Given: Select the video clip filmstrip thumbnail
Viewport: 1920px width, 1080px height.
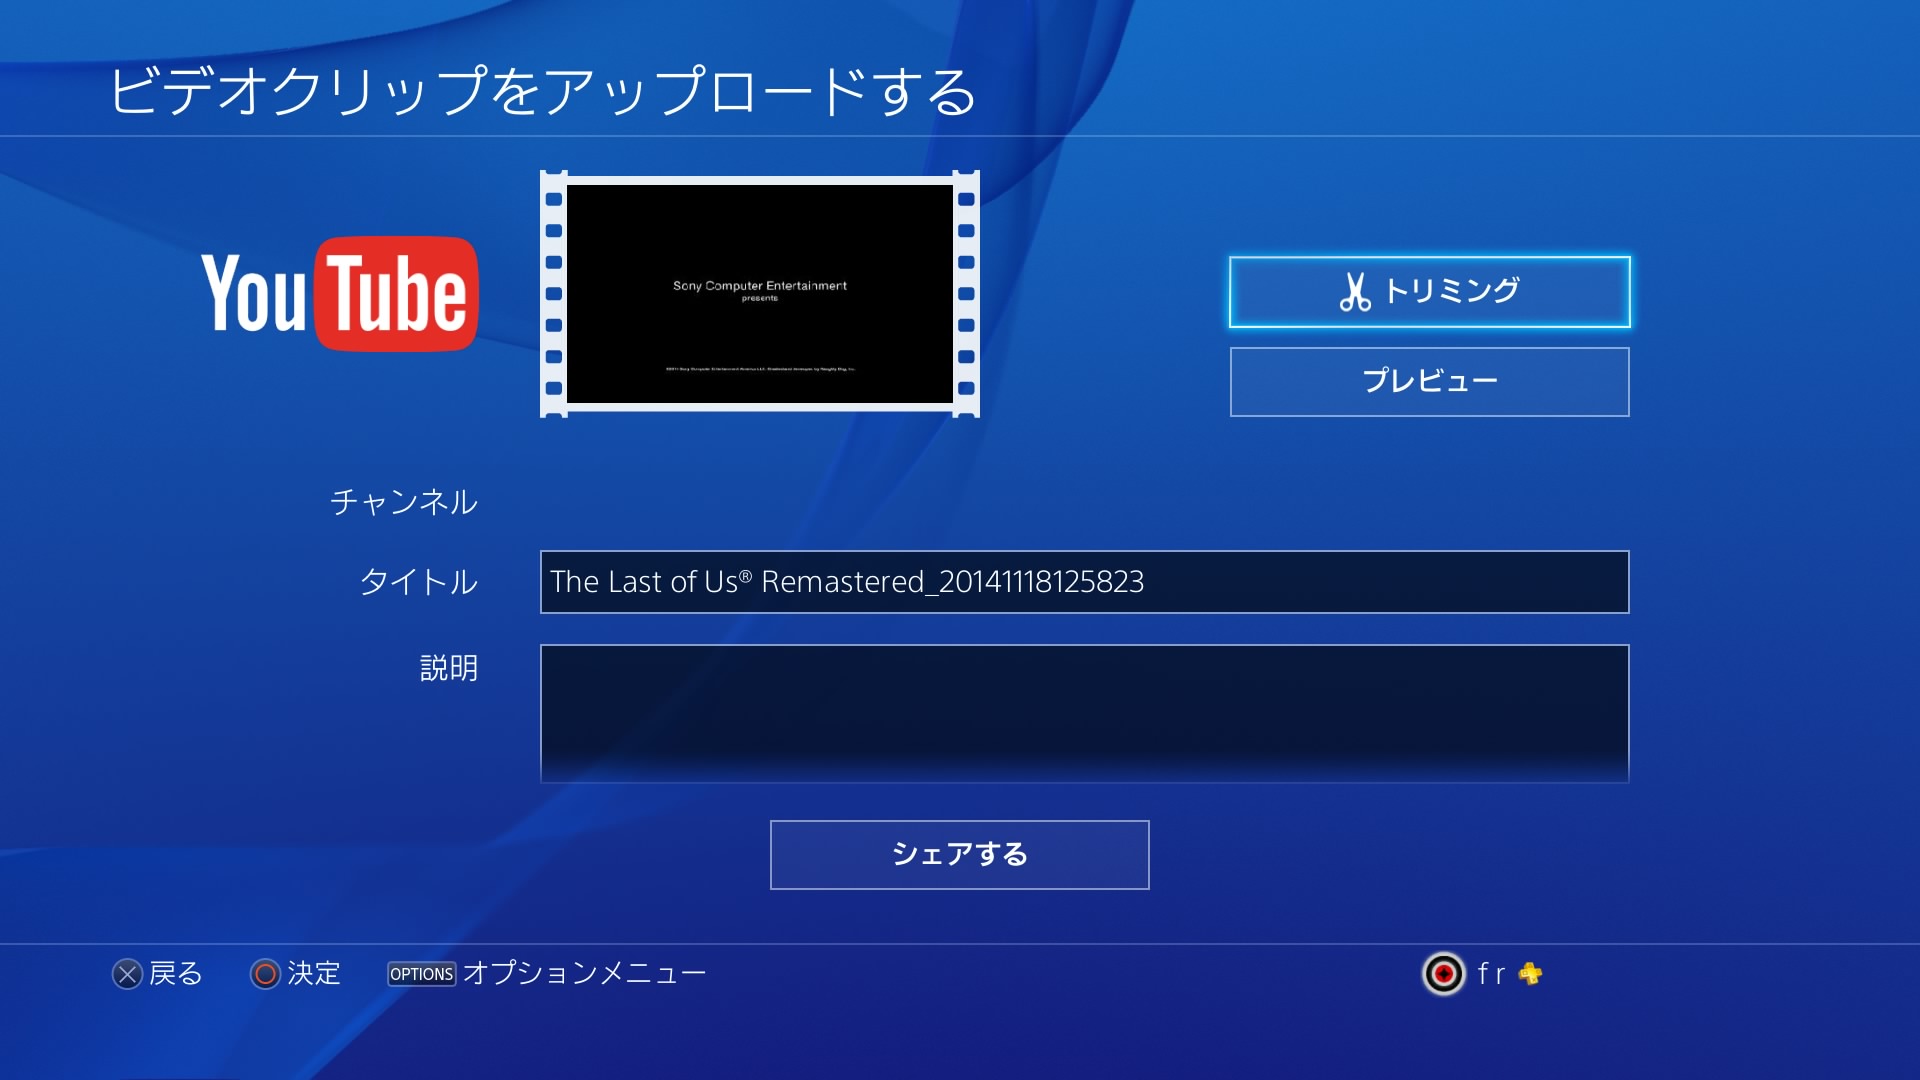Looking at the screenshot, I should point(759,294).
